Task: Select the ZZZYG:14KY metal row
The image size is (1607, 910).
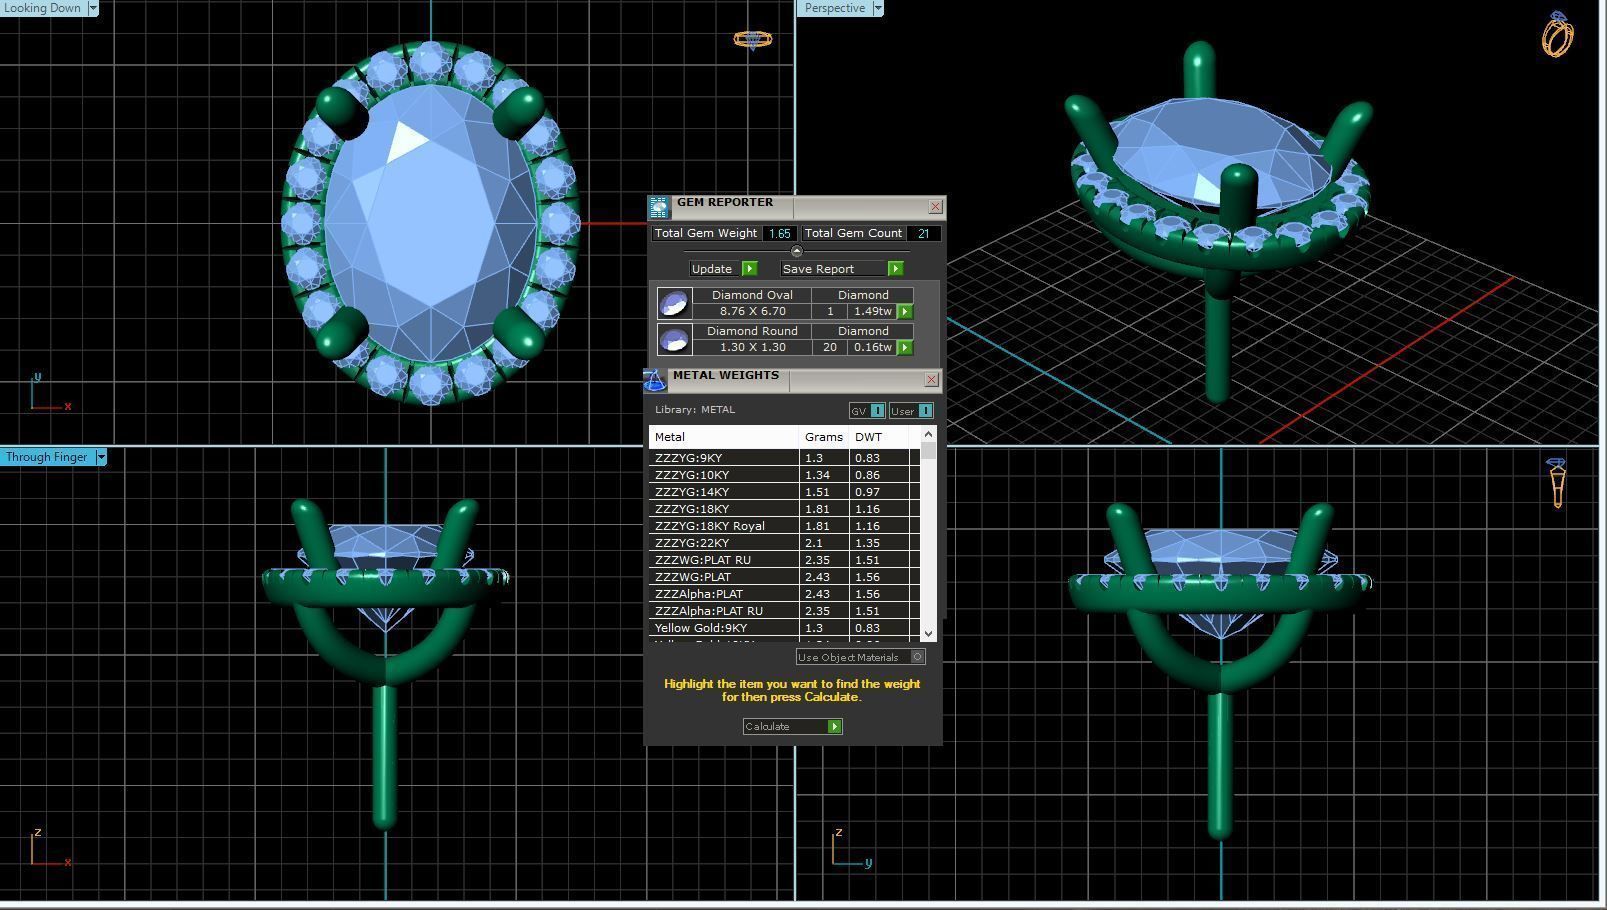Action: tap(784, 492)
